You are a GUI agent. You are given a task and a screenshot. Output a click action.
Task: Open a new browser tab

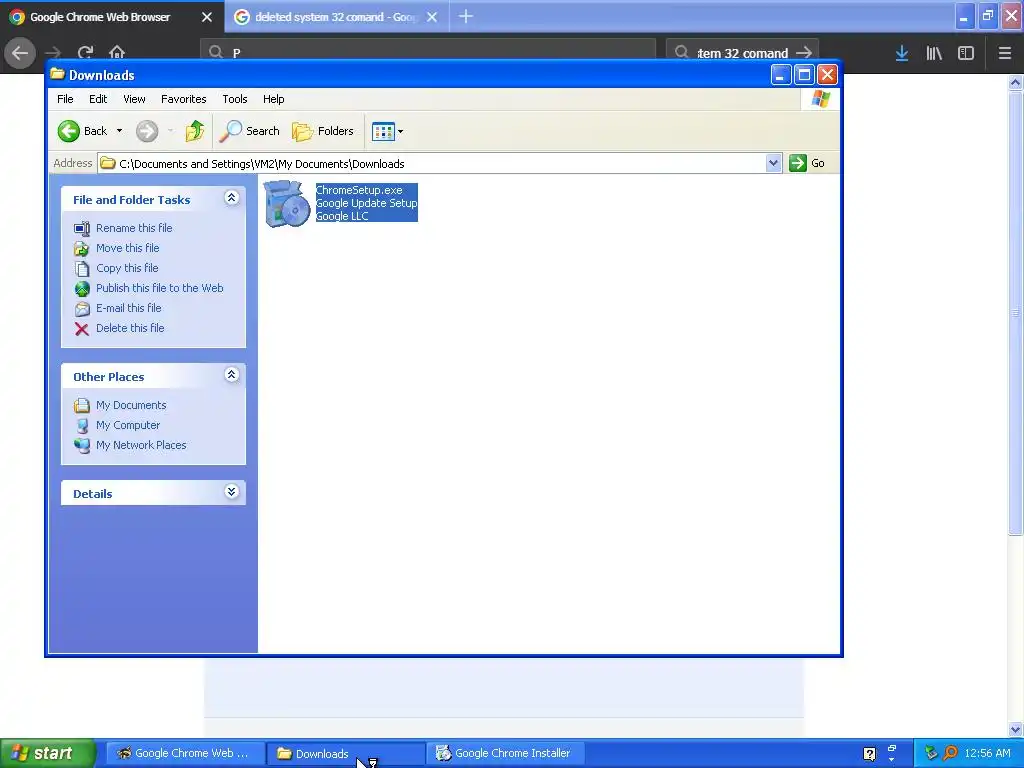coord(466,17)
